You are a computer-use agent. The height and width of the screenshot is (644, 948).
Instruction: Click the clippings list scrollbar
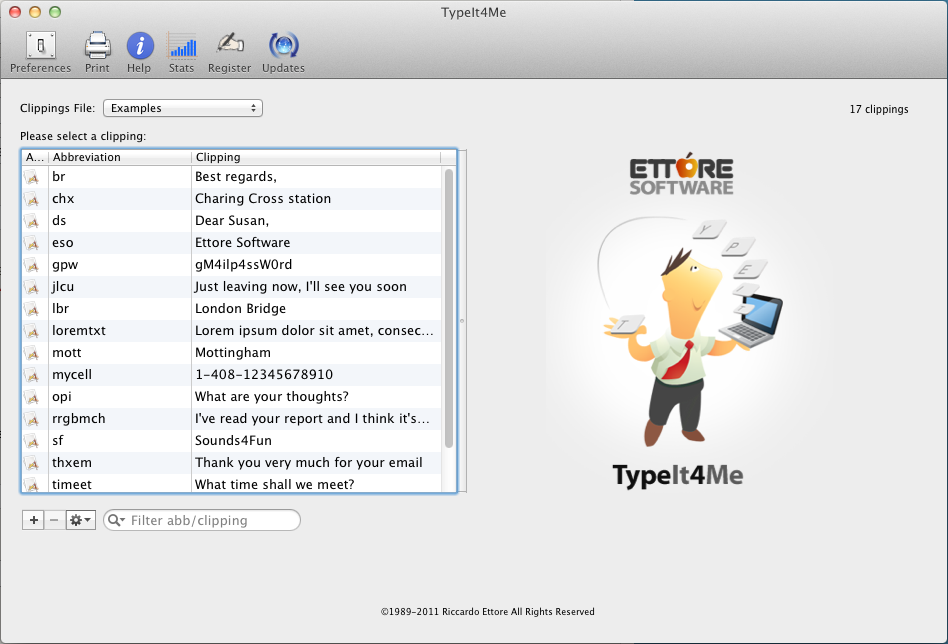coord(449,308)
